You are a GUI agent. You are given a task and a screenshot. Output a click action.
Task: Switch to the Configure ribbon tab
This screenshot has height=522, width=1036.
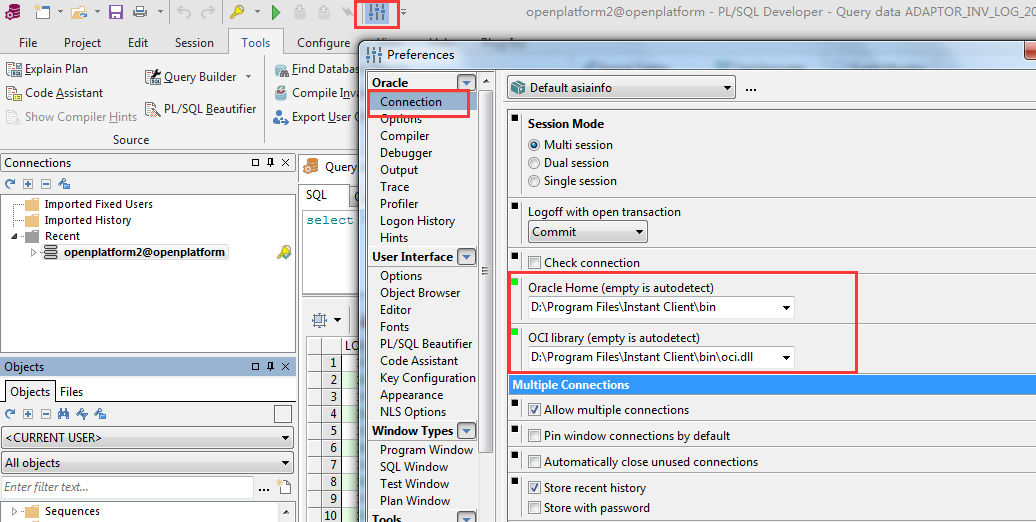(324, 42)
